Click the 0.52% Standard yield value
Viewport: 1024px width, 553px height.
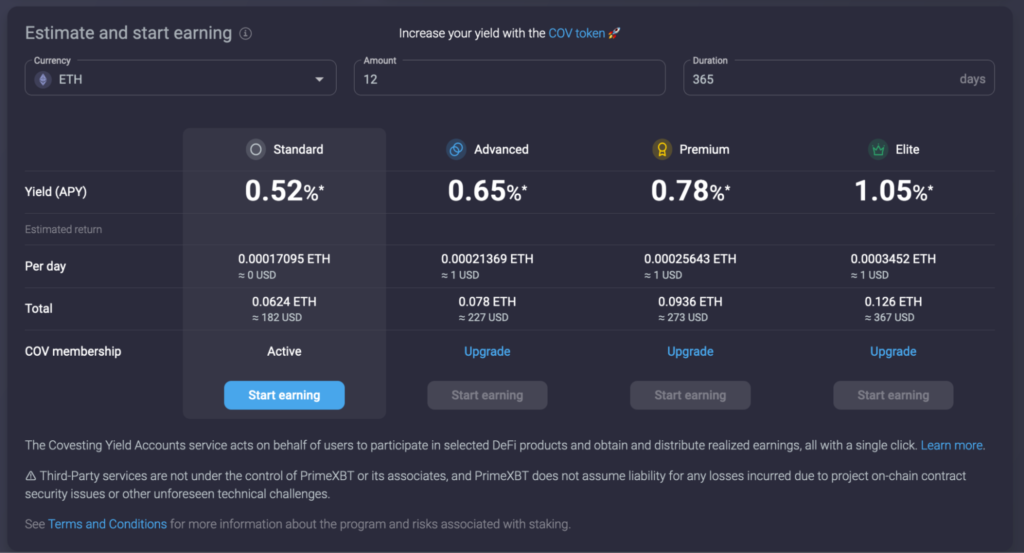click(284, 191)
